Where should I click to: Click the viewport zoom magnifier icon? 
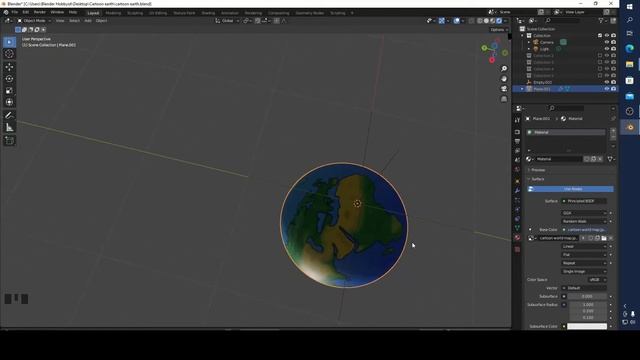pos(504,69)
